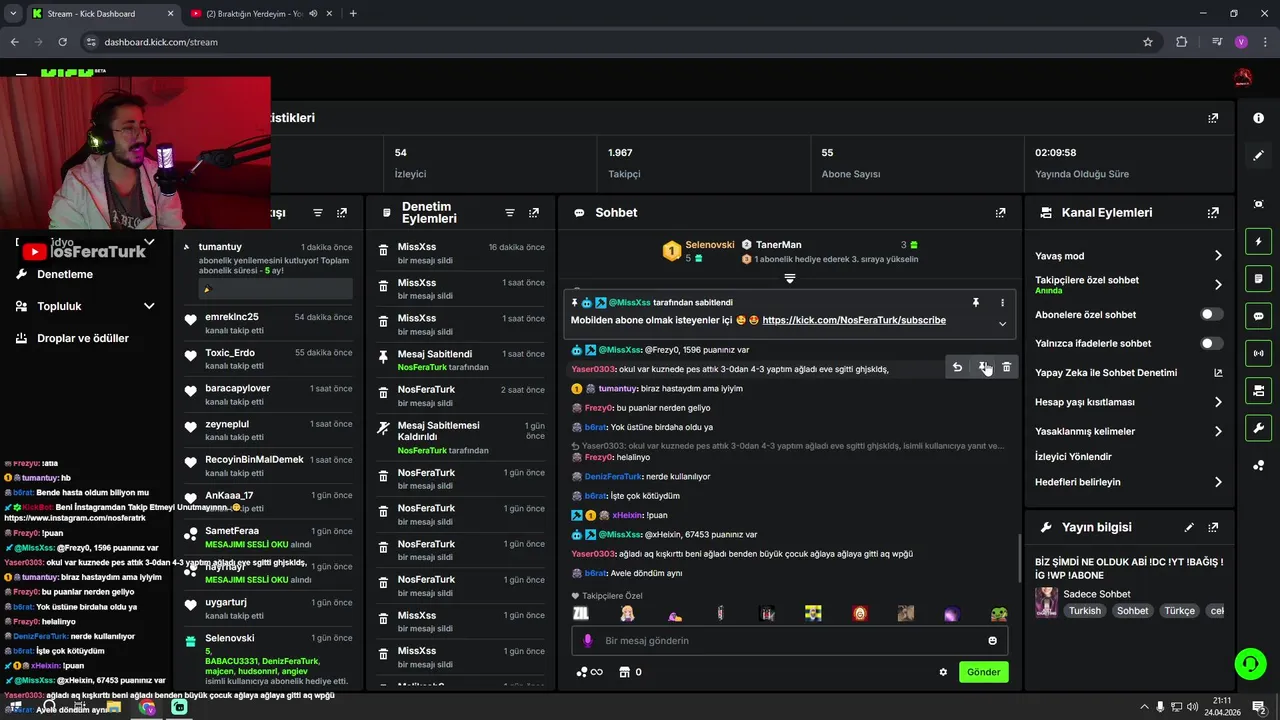Viewport: 1280px width, 720px height.
Task: Select the ZIL emote
Action: pyautogui.click(x=580, y=614)
